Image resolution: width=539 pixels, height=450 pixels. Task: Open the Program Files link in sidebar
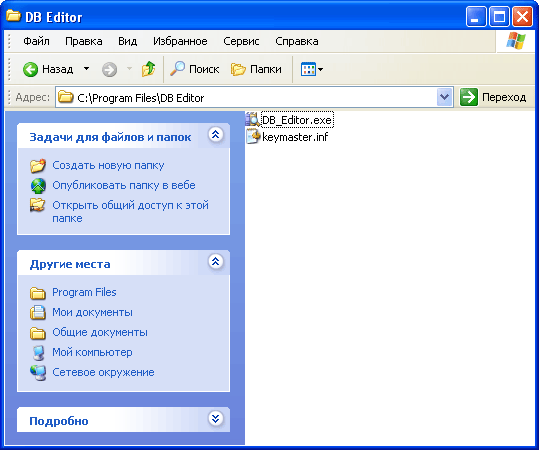pyautogui.click(x=84, y=292)
